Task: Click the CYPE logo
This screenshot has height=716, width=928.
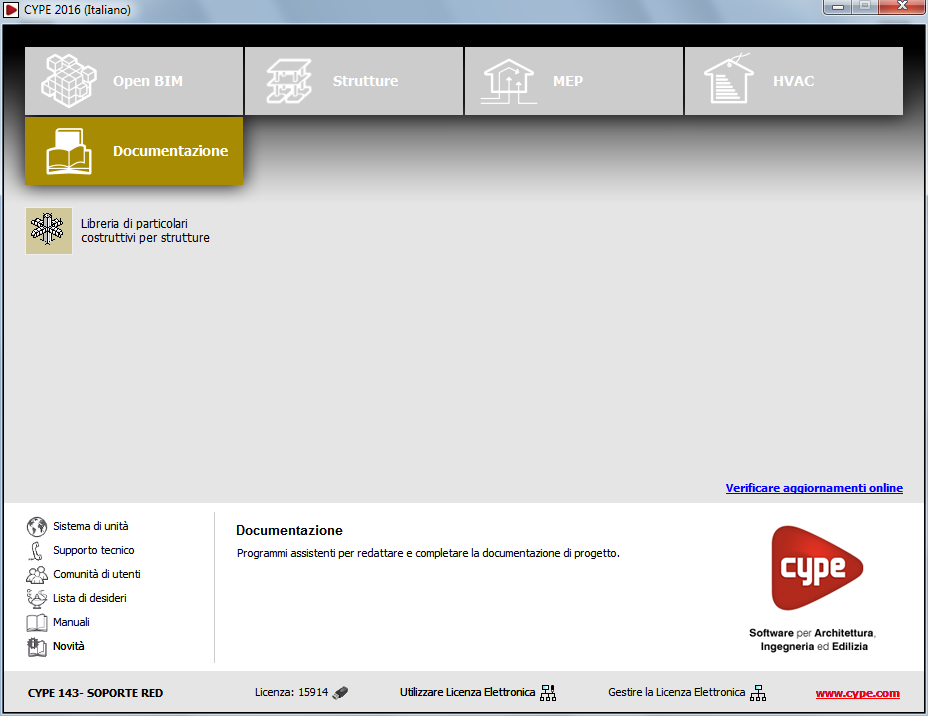Action: tap(817, 568)
